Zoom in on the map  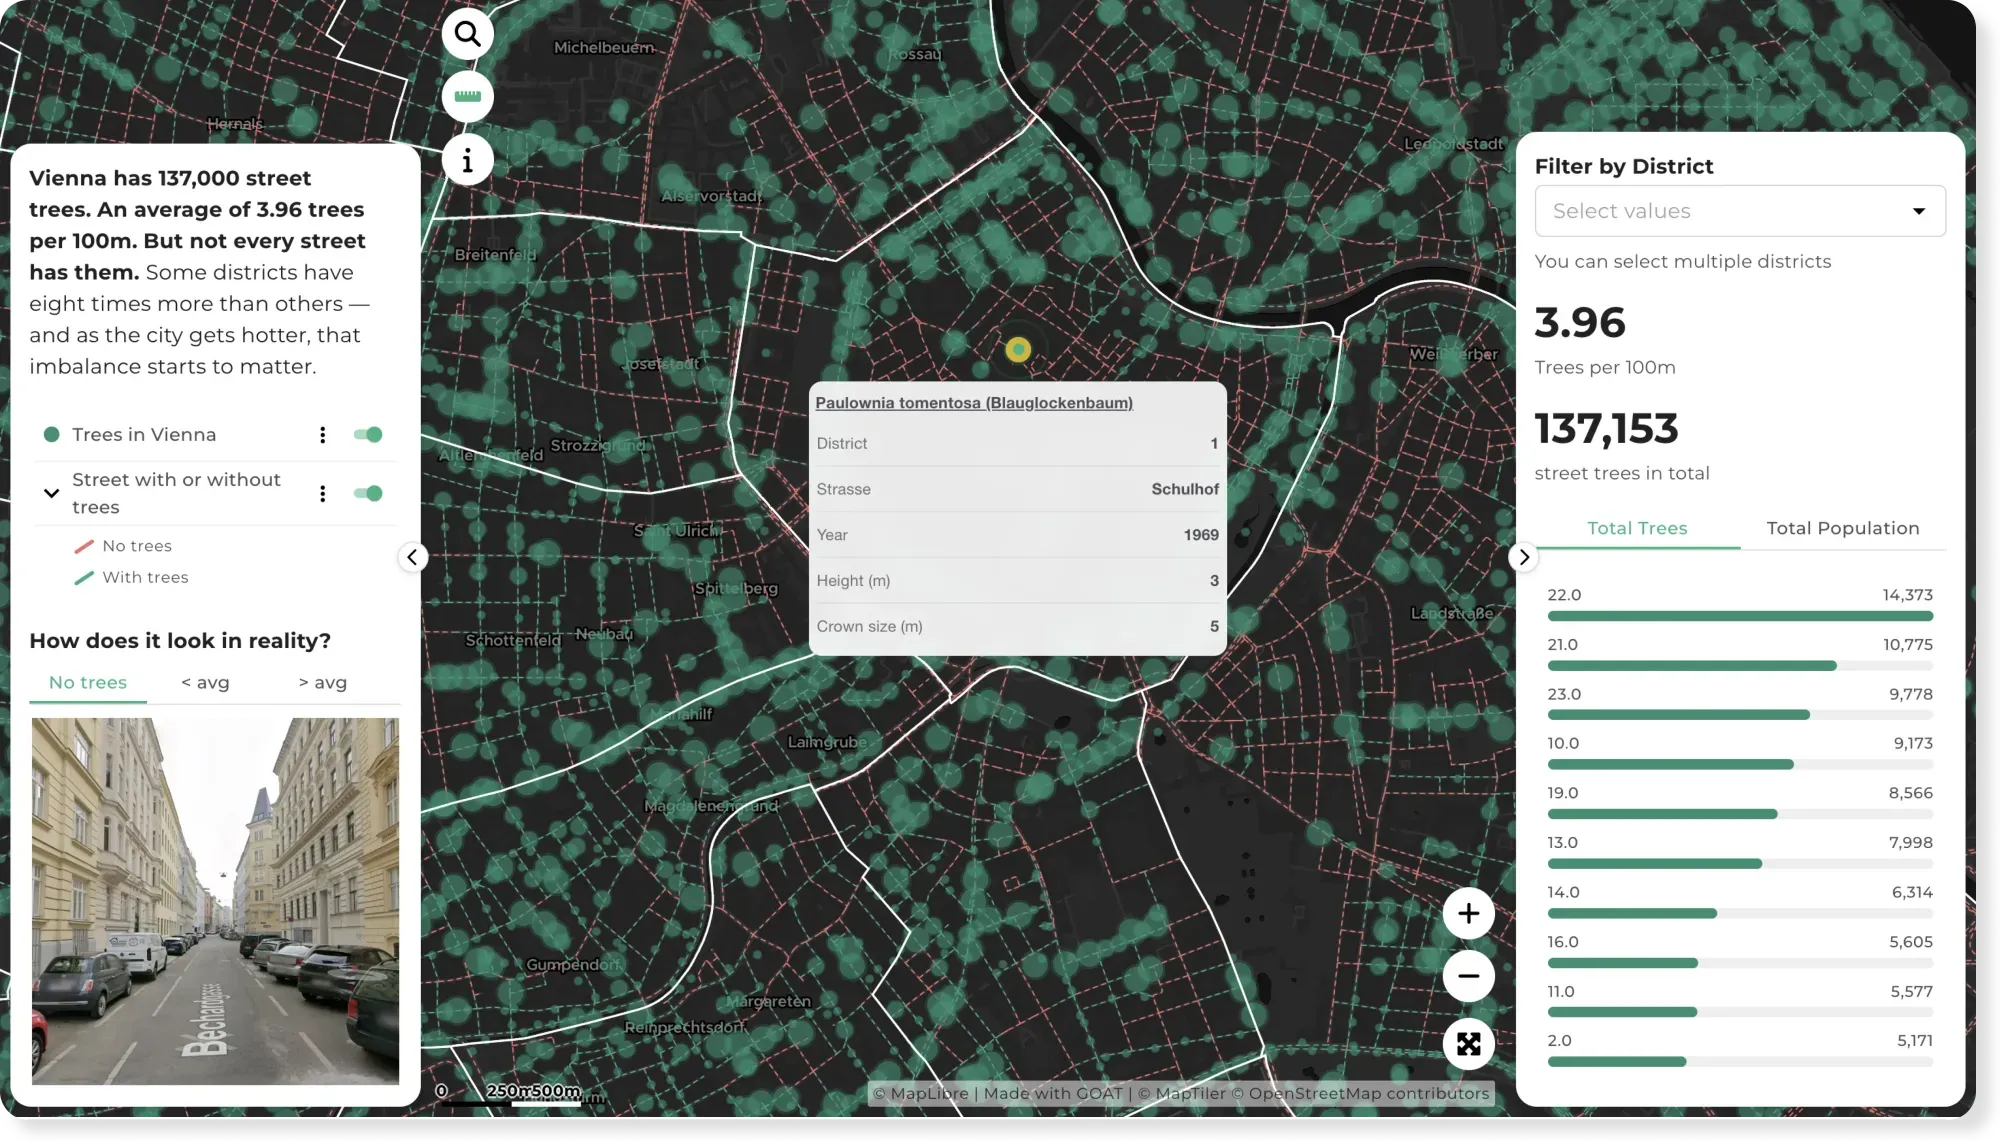[1468, 913]
